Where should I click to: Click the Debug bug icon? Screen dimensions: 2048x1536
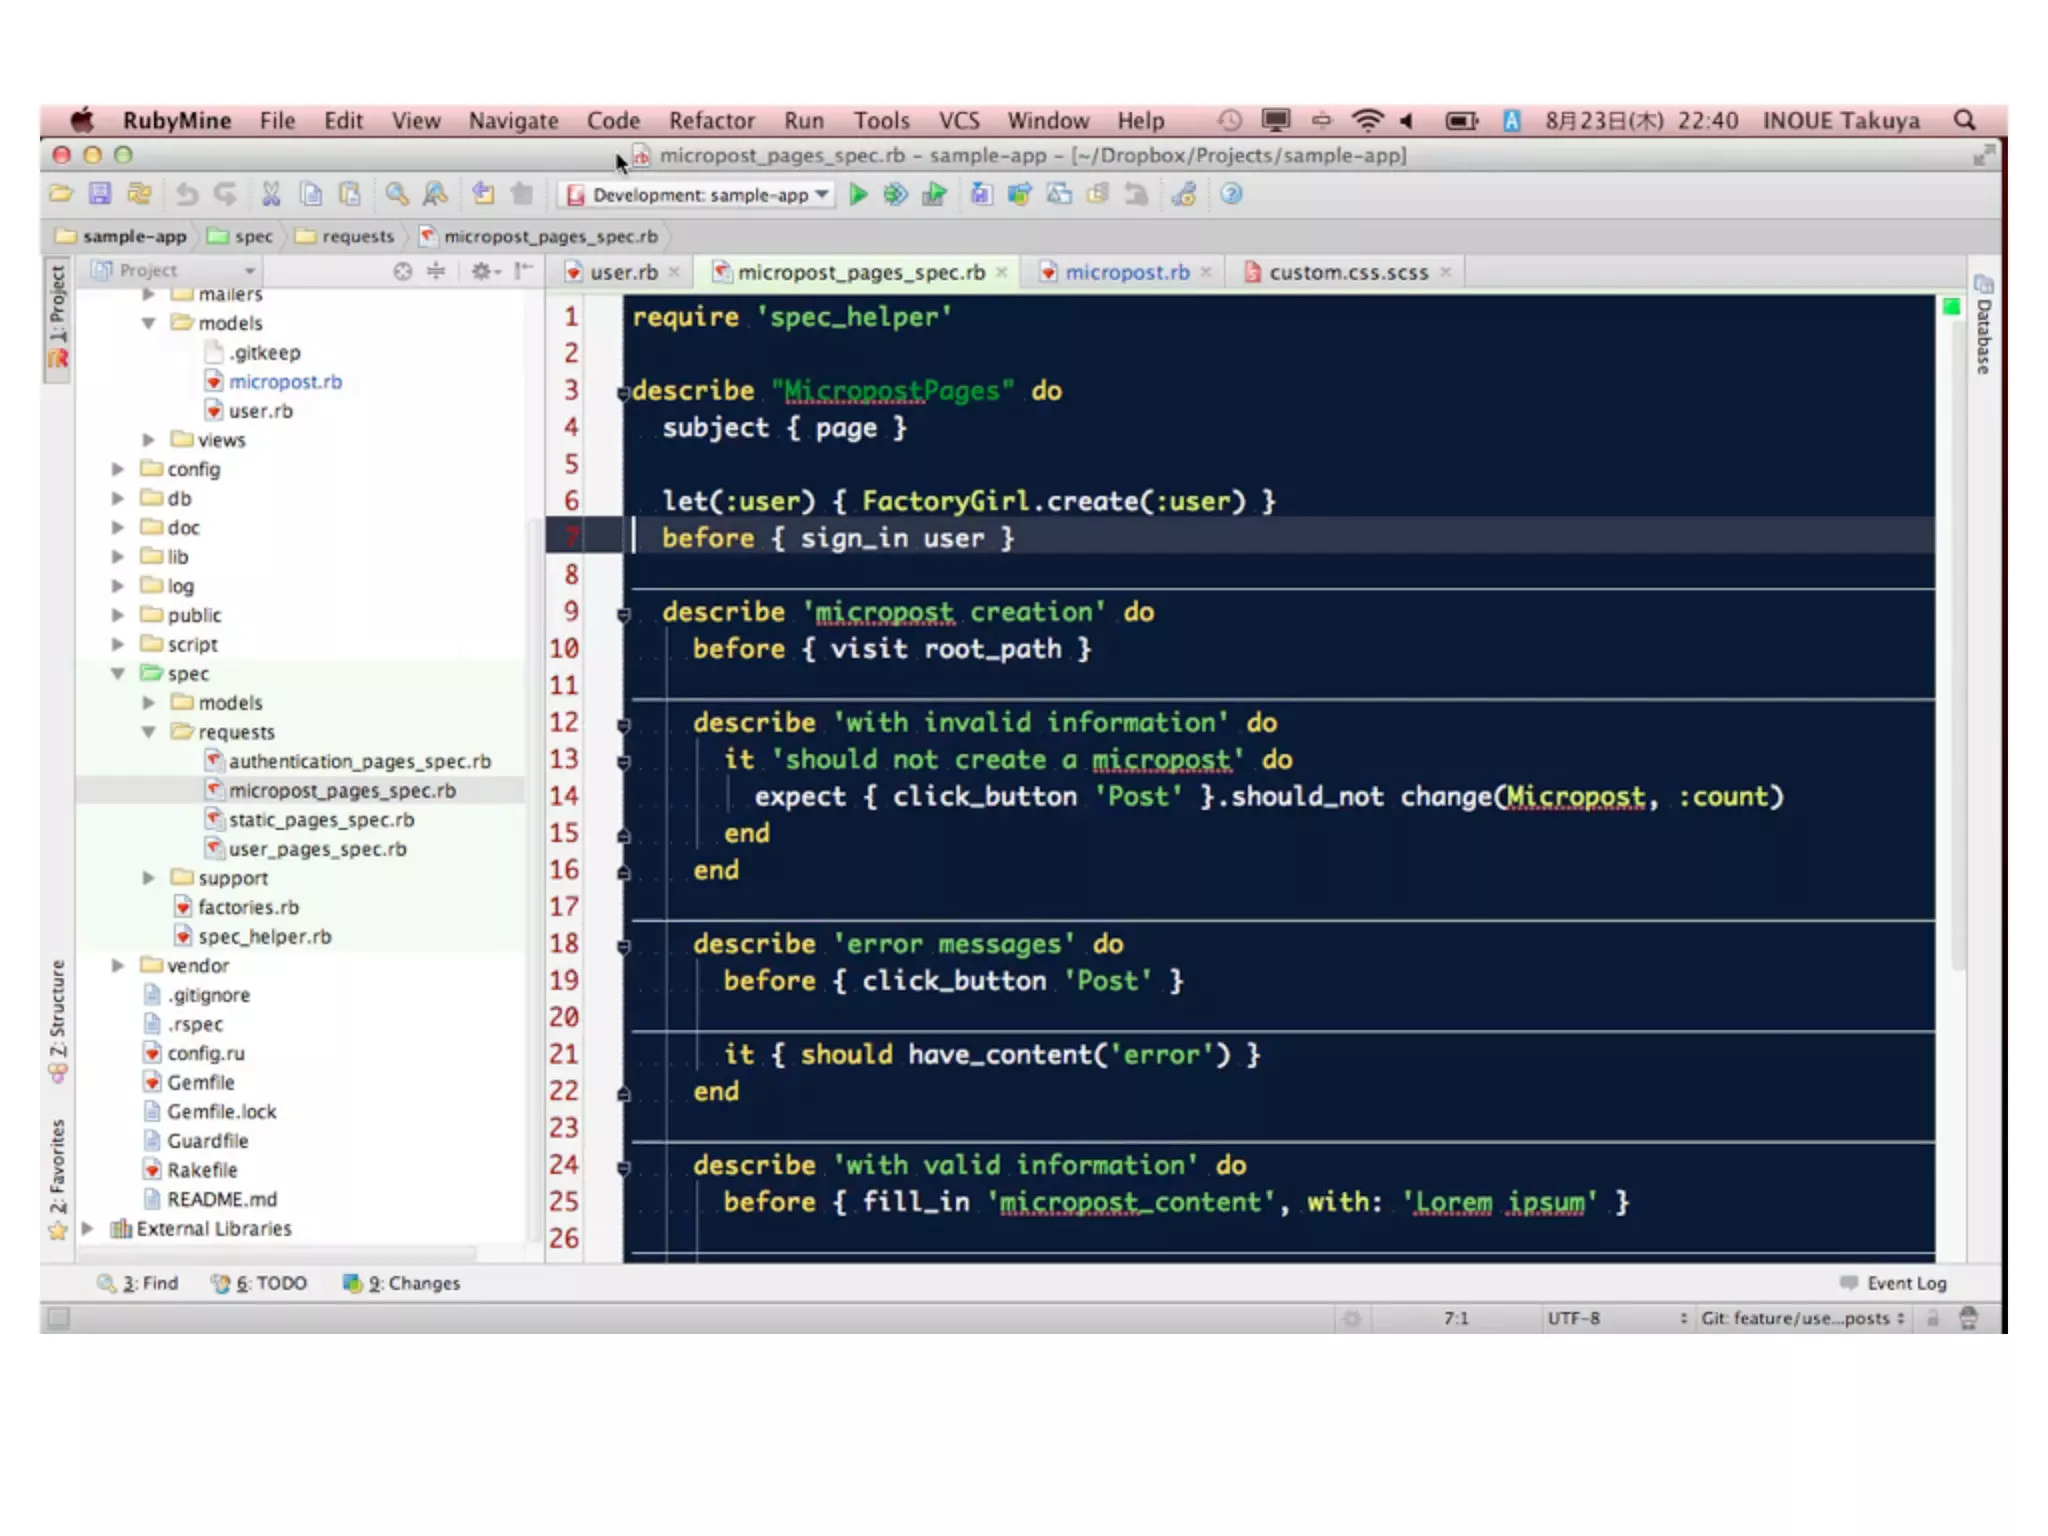point(895,194)
